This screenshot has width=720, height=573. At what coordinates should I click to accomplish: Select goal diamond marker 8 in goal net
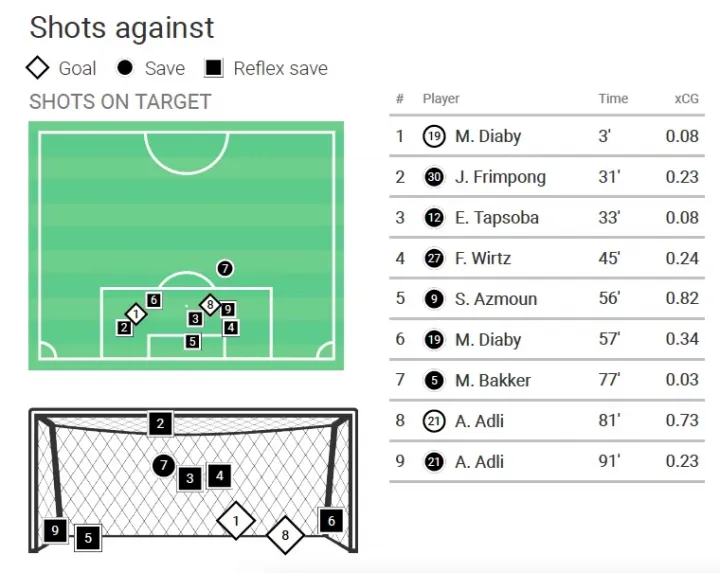click(x=285, y=535)
